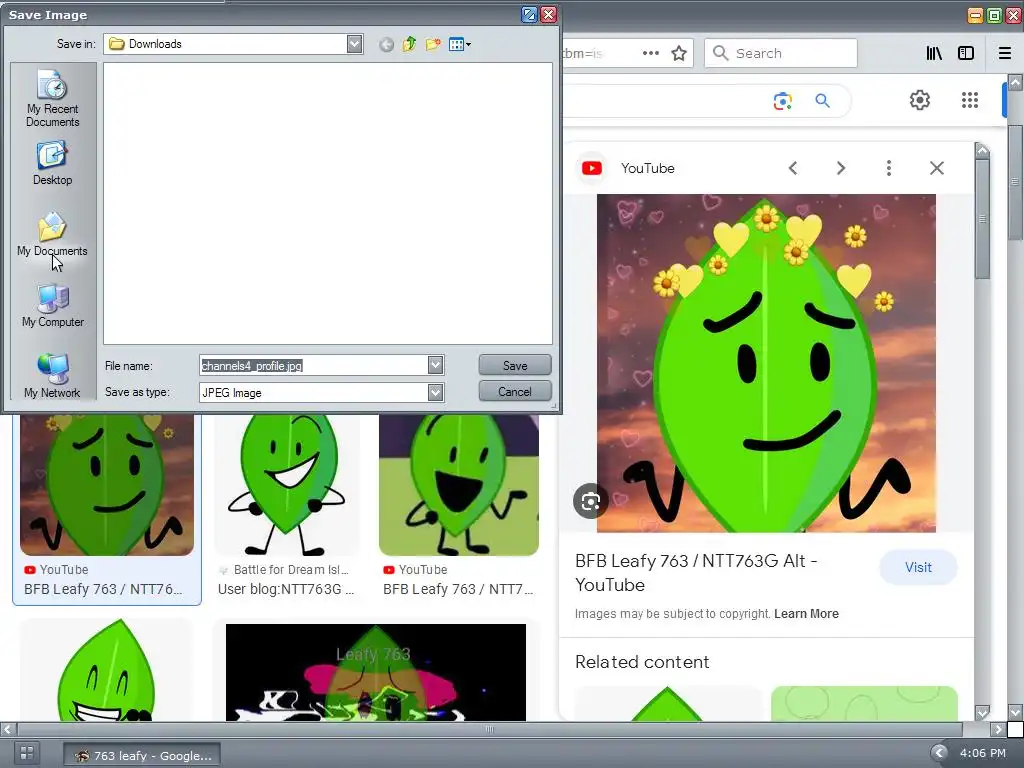Viewport: 1024px width, 768px height.
Task: Go up one folder level
Action: pyautogui.click(x=409, y=44)
